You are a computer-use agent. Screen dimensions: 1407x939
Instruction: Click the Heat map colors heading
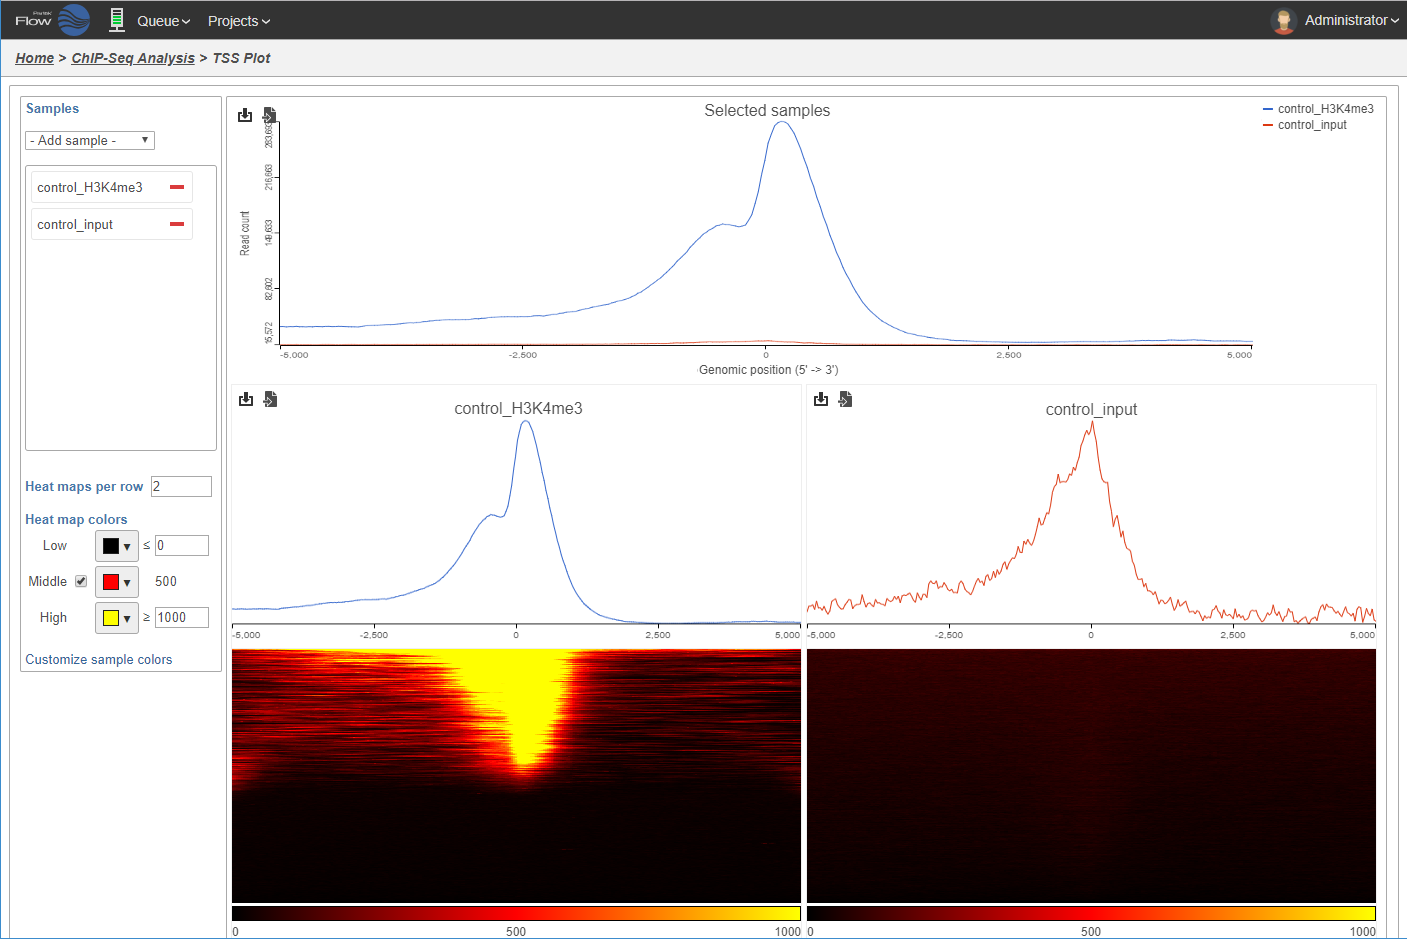(76, 519)
